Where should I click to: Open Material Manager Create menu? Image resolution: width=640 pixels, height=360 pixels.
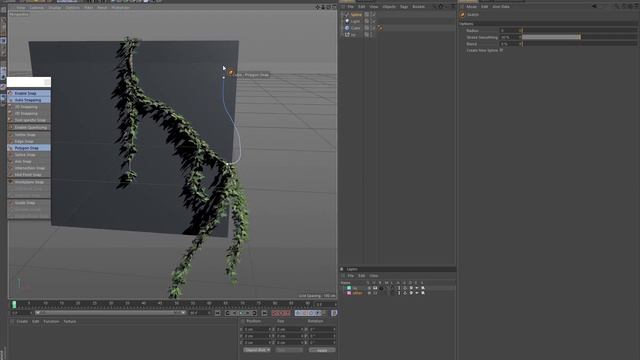22,322
